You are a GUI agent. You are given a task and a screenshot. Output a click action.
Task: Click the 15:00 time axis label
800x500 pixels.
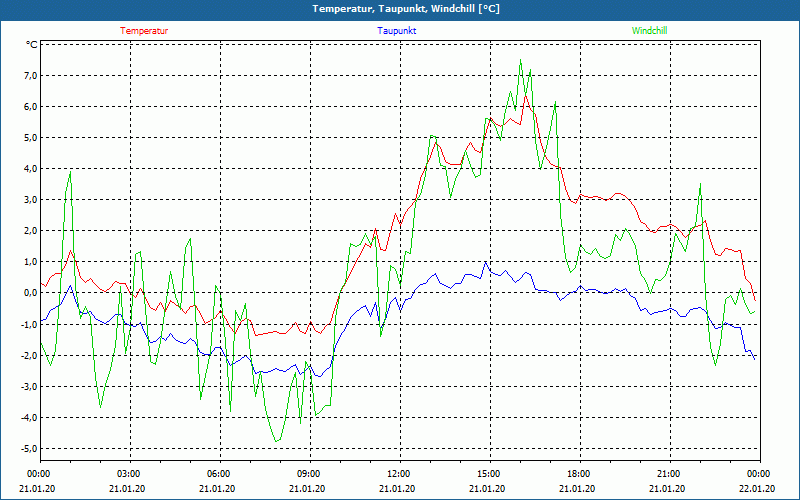(488, 474)
